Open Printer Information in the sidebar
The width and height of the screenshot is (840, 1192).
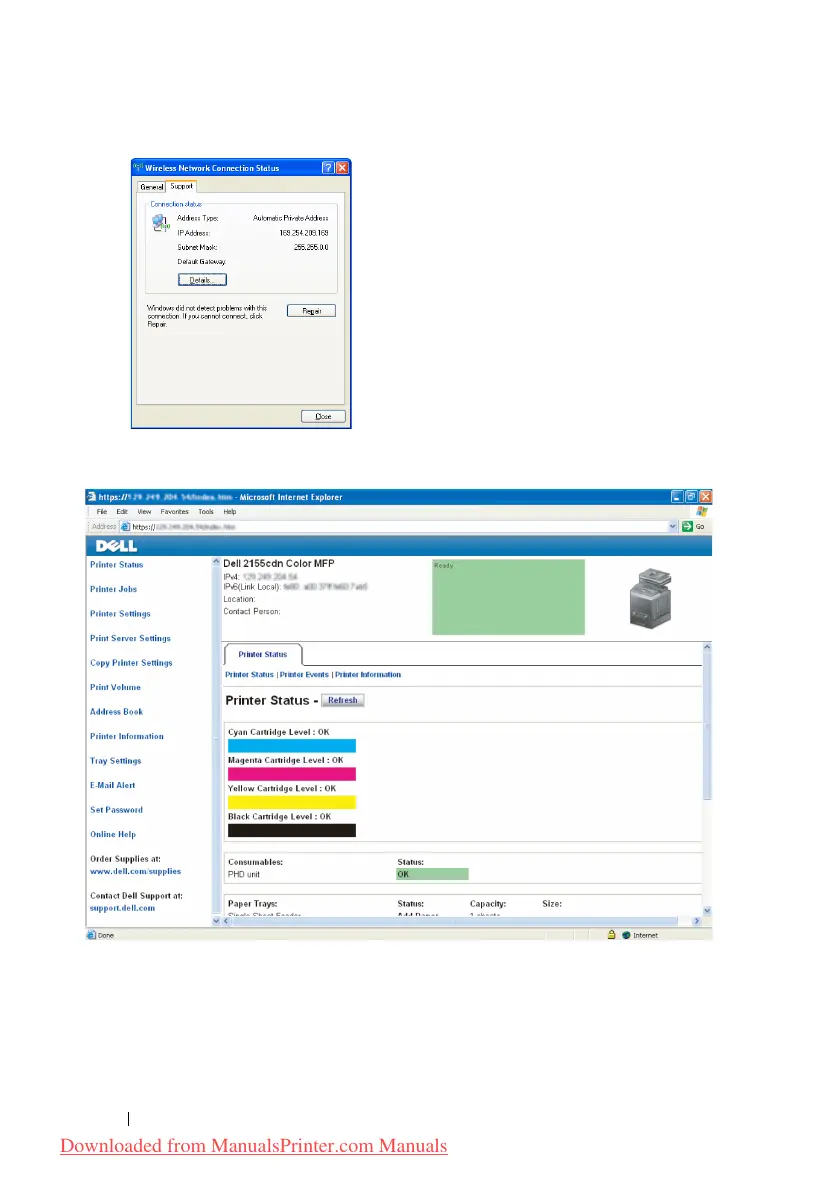pos(127,736)
